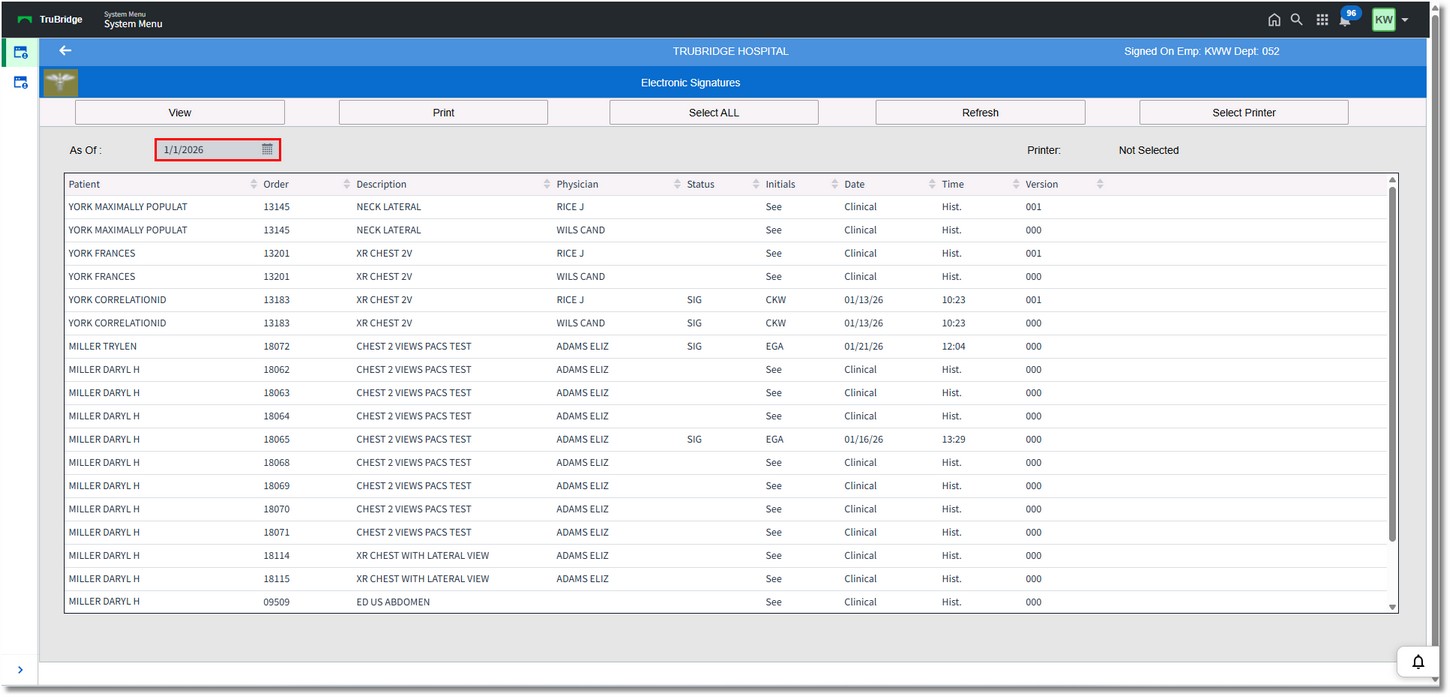Open System Menu from the top bar
The width and height of the screenshot is (1450, 697).
pyautogui.click(x=133, y=19)
